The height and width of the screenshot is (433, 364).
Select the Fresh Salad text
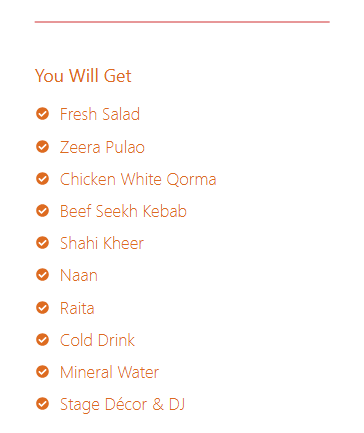(100, 114)
